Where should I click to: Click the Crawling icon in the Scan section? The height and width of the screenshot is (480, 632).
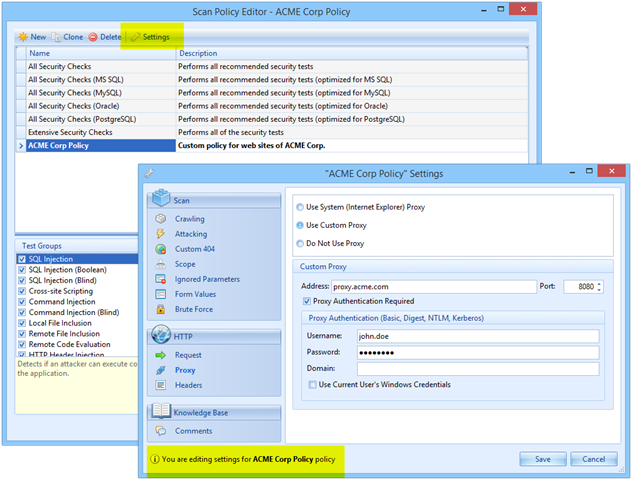161,218
